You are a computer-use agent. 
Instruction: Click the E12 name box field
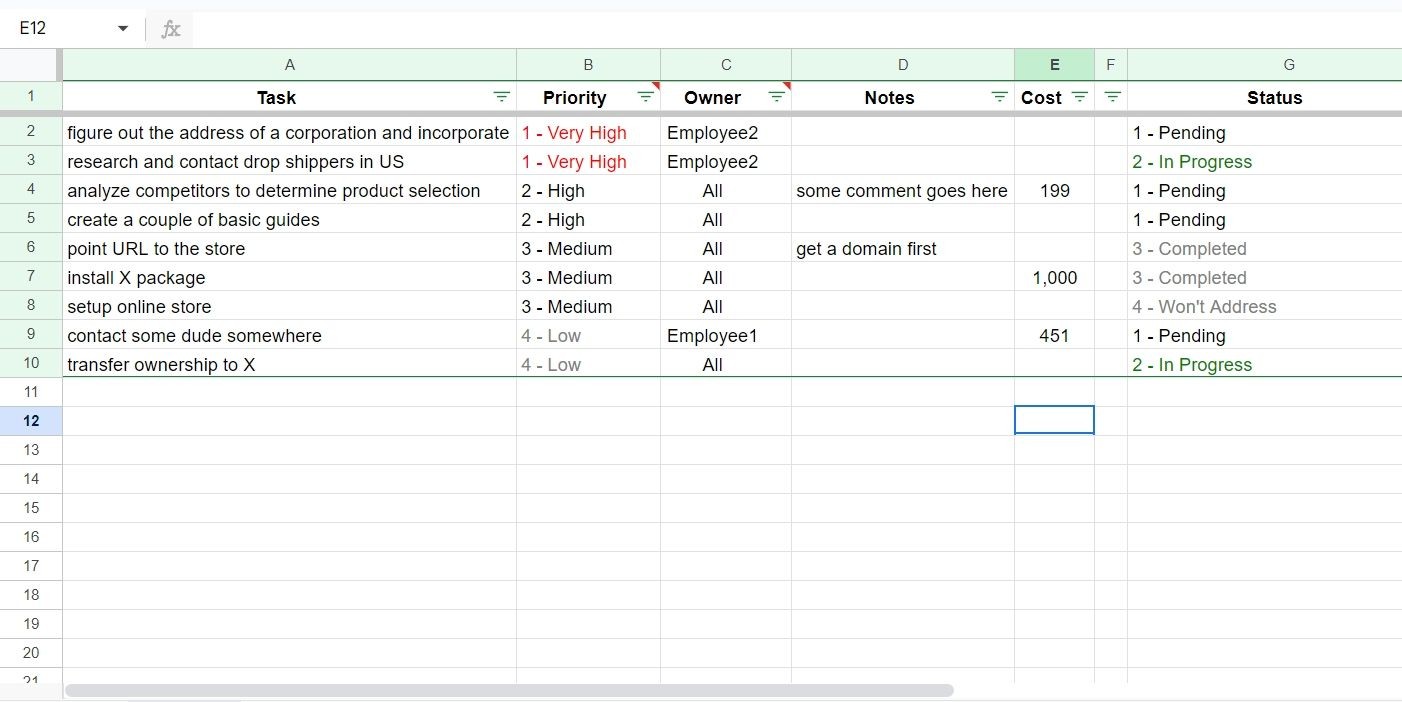tap(60, 29)
